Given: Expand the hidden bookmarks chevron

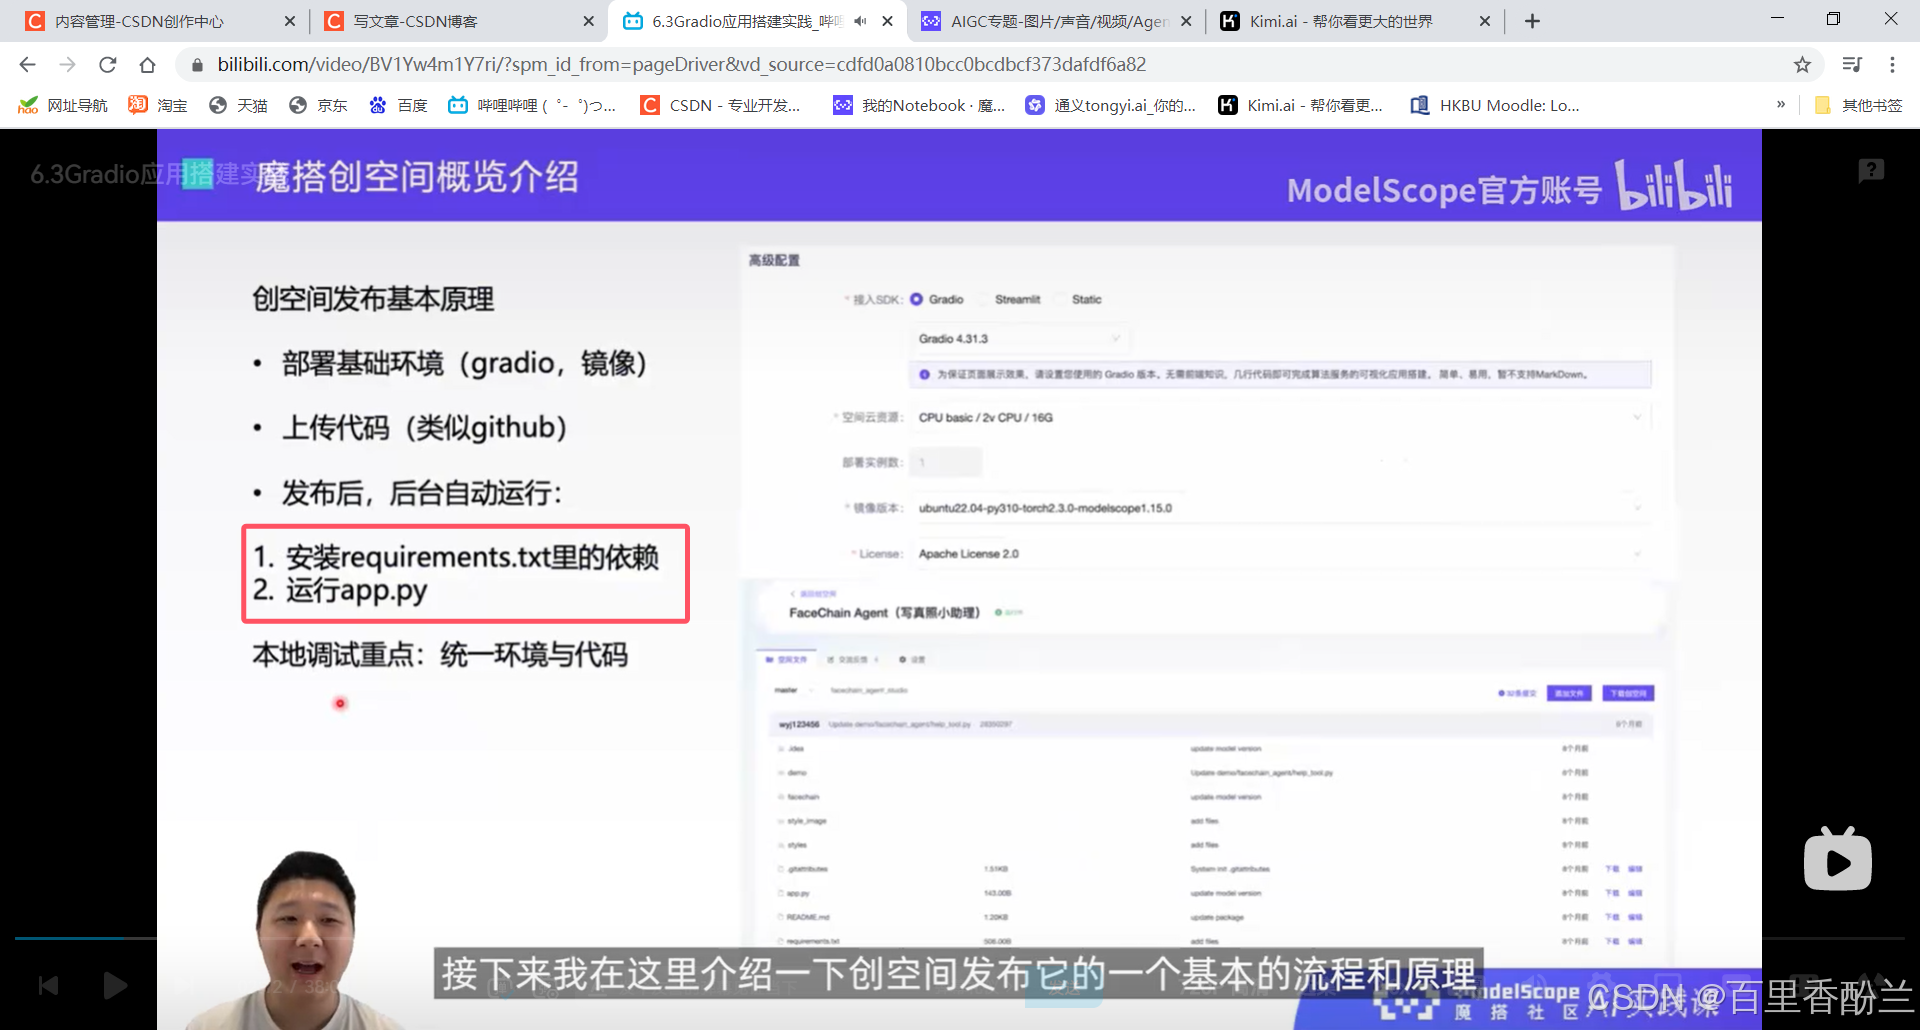Looking at the screenshot, I should 1781,104.
